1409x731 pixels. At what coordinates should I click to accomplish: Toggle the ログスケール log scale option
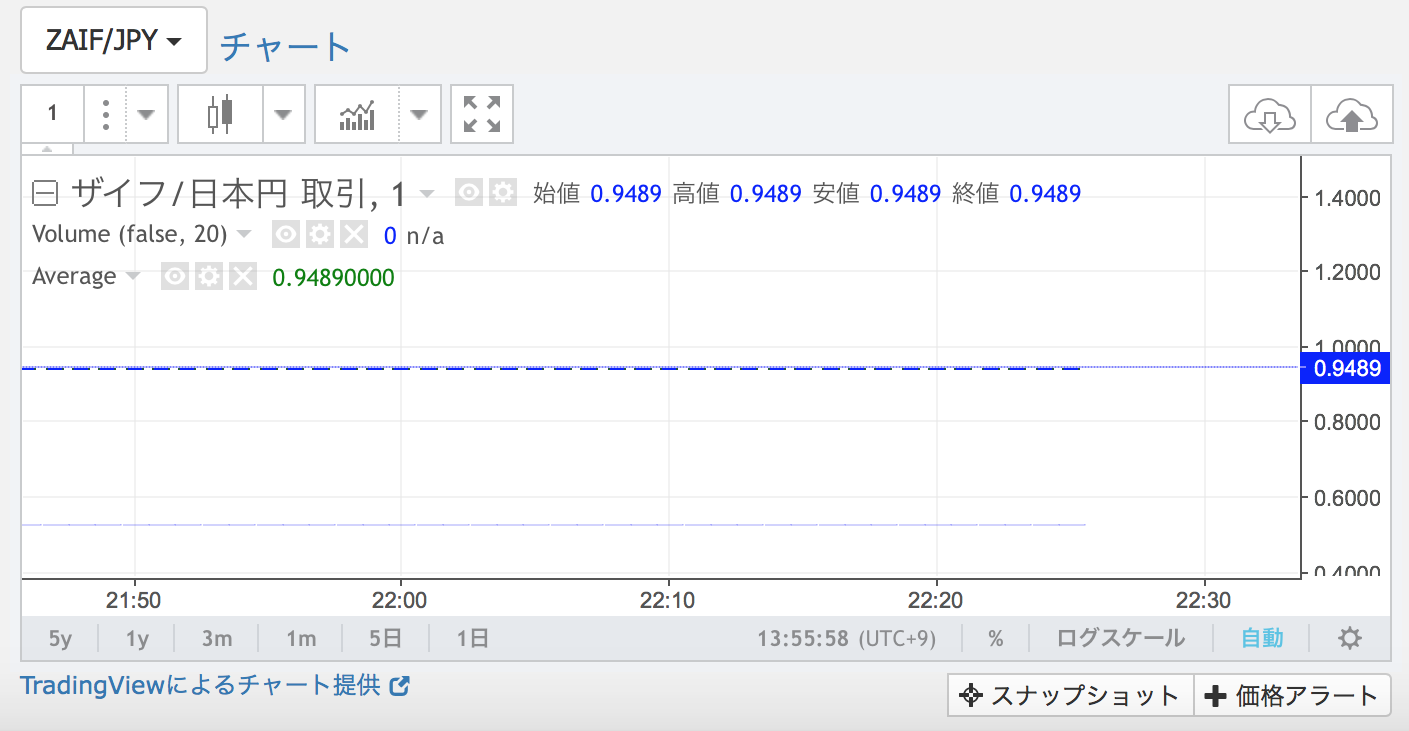(1120, 638)
